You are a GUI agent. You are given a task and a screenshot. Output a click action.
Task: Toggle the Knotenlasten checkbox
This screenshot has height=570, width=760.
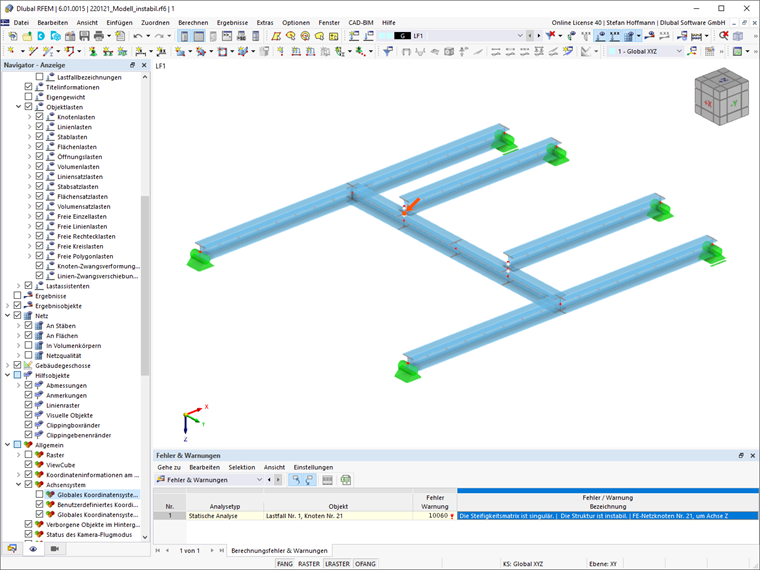[40, 117]
